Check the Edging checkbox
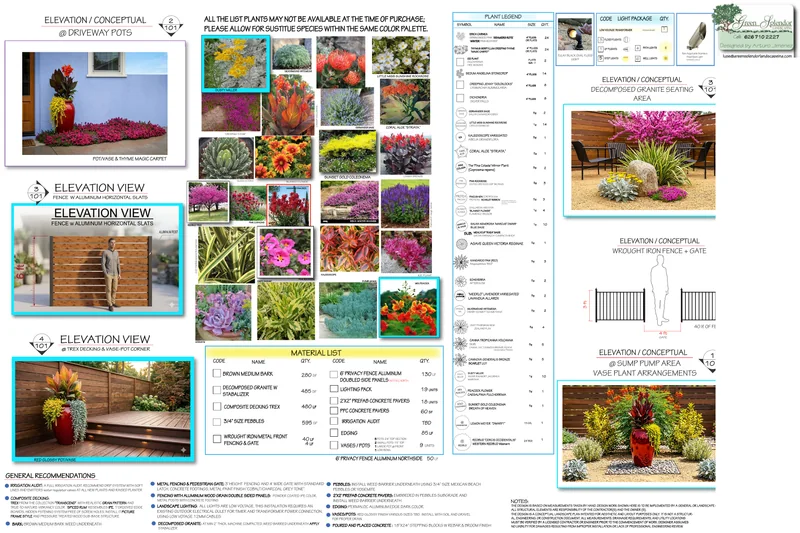This screenshot has height=533, width=800. [334, 433]
